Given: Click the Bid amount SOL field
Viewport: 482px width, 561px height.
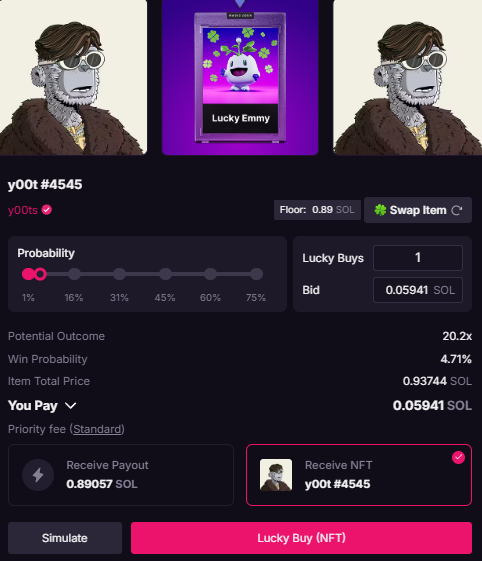Looking at the screenshot, I should point(418,290).
